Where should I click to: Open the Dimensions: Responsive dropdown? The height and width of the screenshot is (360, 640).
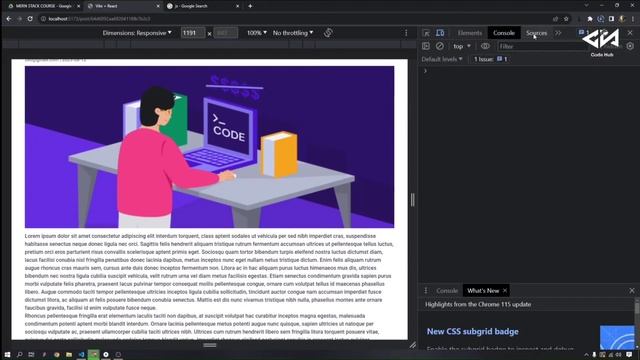click(x=137, y=33)
